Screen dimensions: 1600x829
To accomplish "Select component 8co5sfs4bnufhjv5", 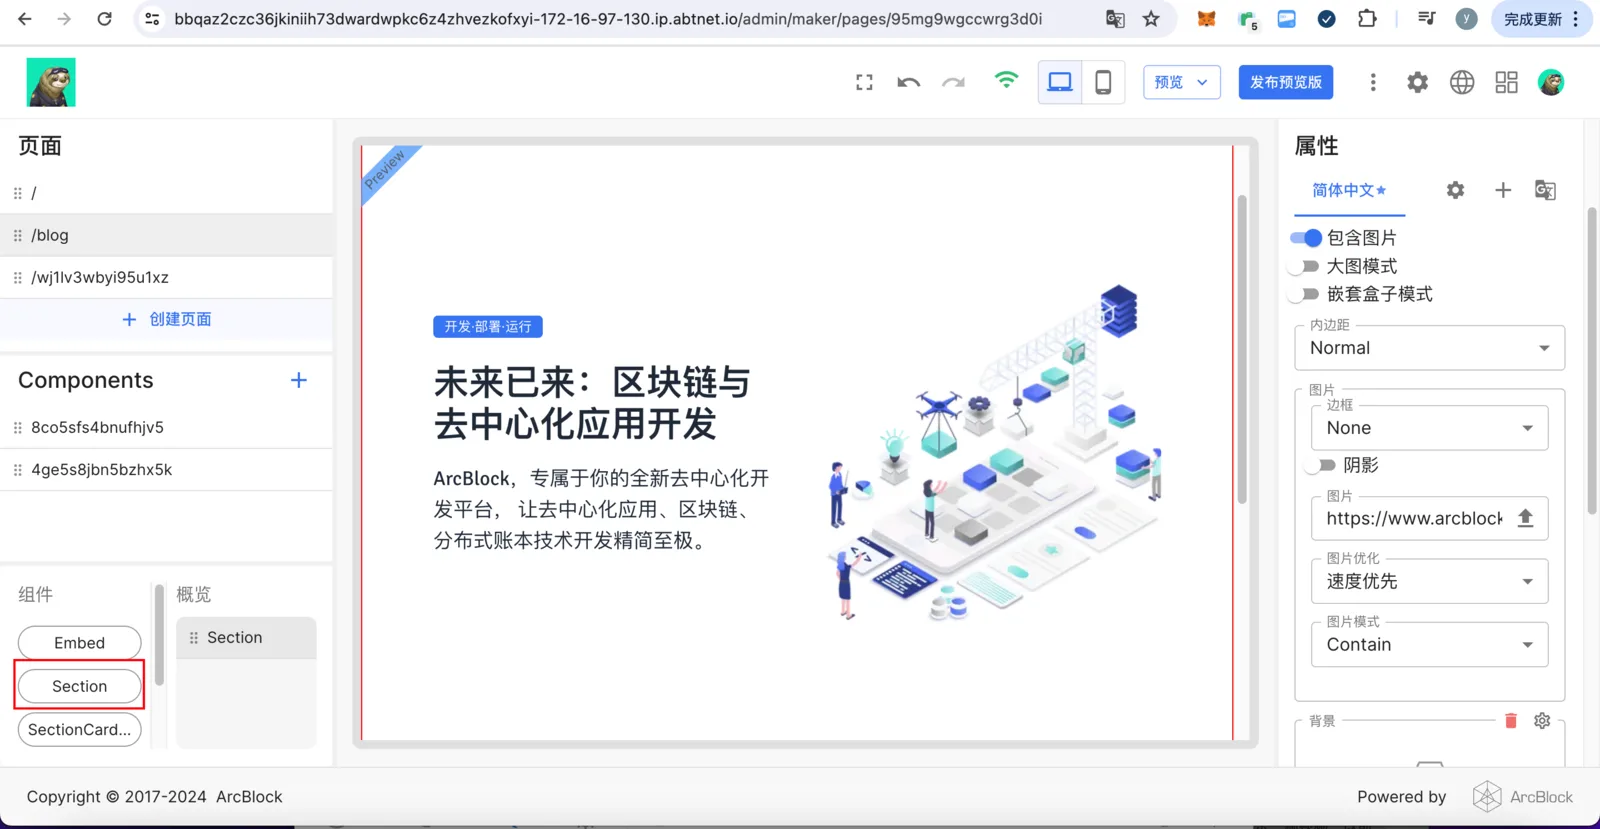I will [166, 427].
